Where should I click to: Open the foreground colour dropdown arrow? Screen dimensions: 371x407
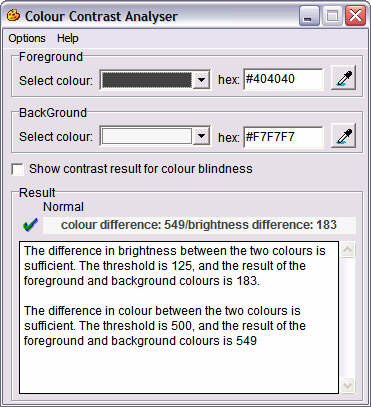click(201, 80)
